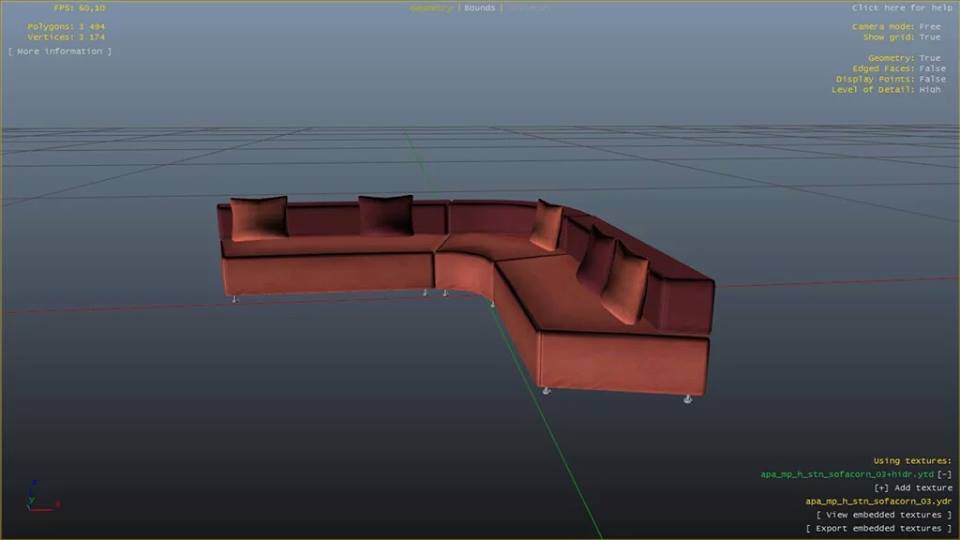Select the apa_mp_h_stn_sofacorn_03+hidr.ytd texture file
Viewport: 960px width, 540px height.
(x=846, y=474)
